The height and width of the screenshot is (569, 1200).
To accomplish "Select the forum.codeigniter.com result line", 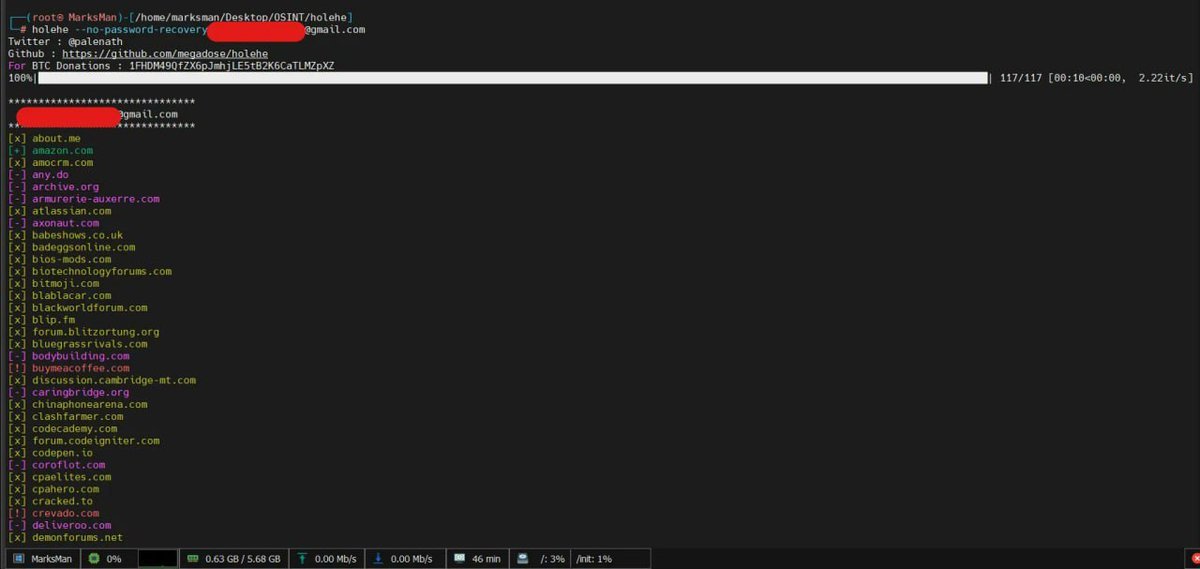I will pyautogui.click(x=84, y=440).
